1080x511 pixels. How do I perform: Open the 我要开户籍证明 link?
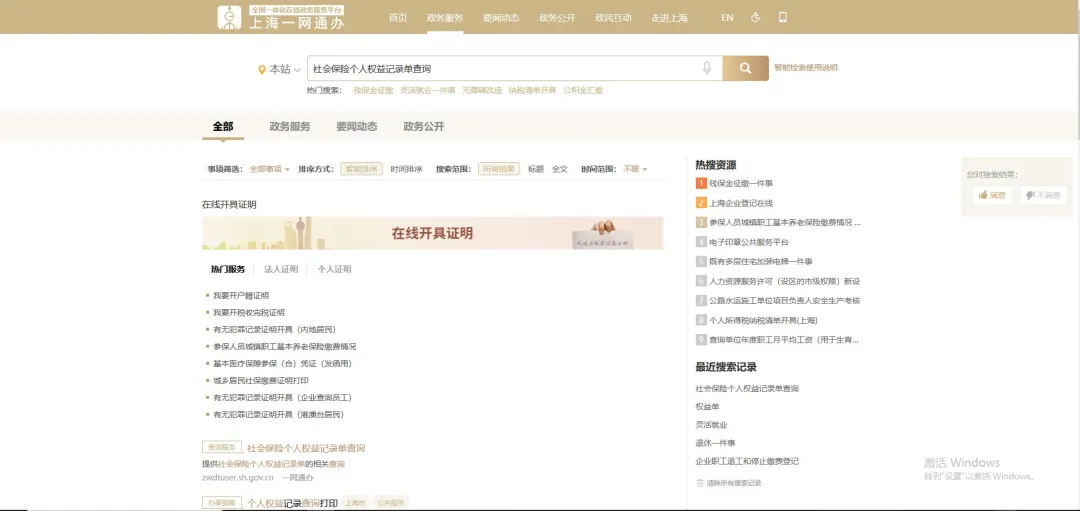click(241, 296)
